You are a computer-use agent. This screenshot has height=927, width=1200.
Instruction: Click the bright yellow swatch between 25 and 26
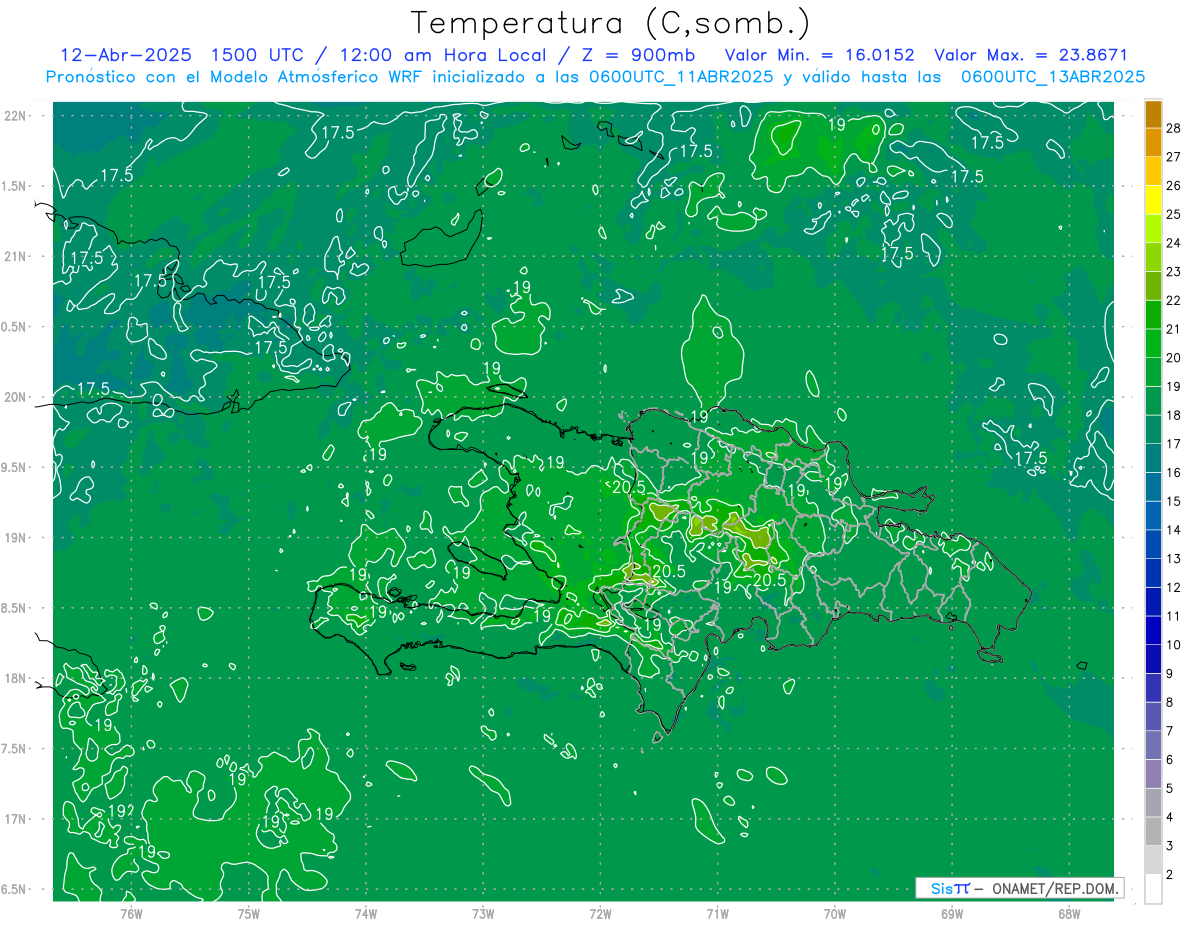tap(1153, 199)
